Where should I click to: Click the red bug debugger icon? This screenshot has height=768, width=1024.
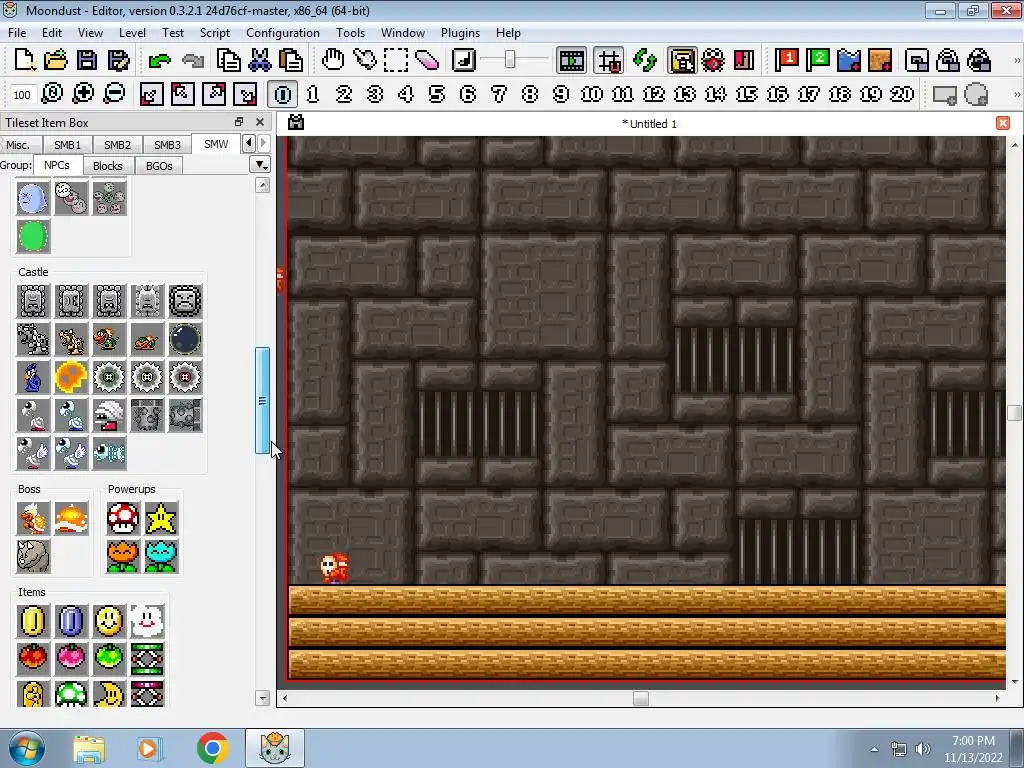[713, 61]
